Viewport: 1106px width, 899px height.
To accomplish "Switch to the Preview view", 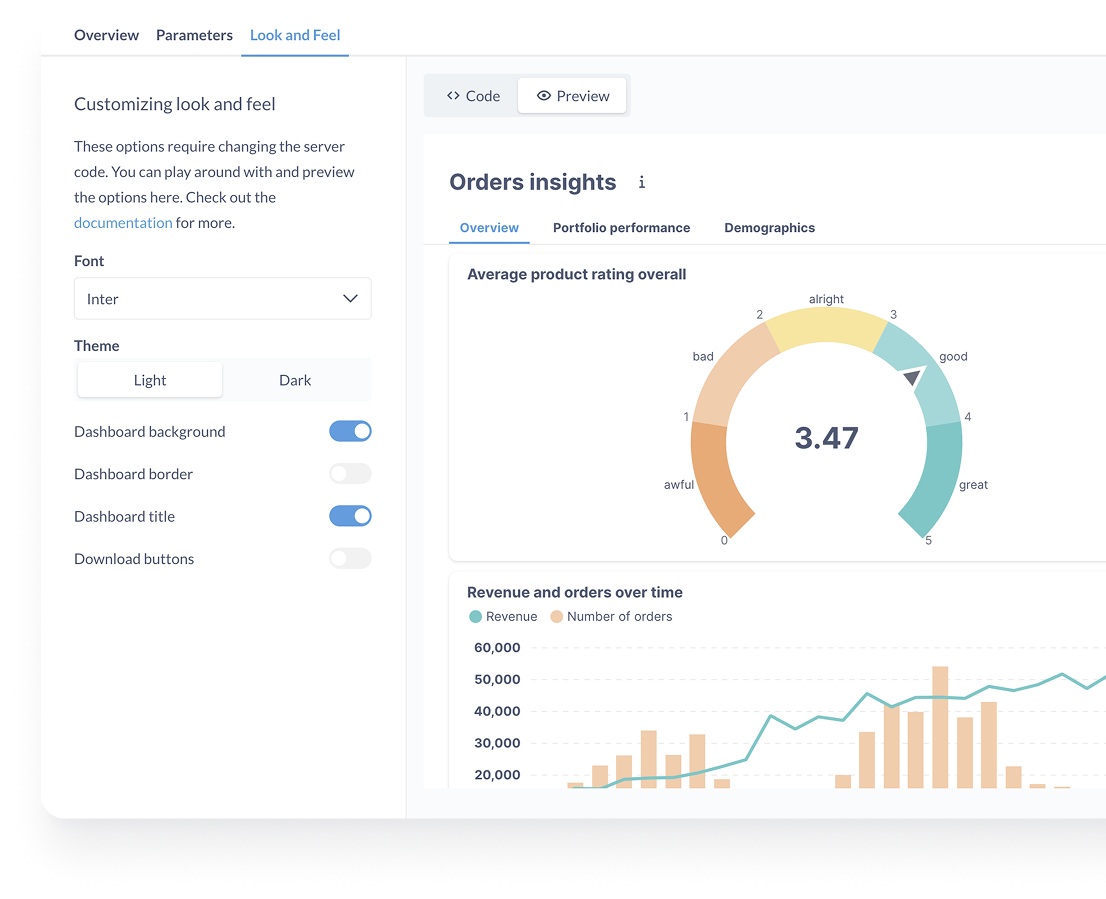I will tap(573, 96).
